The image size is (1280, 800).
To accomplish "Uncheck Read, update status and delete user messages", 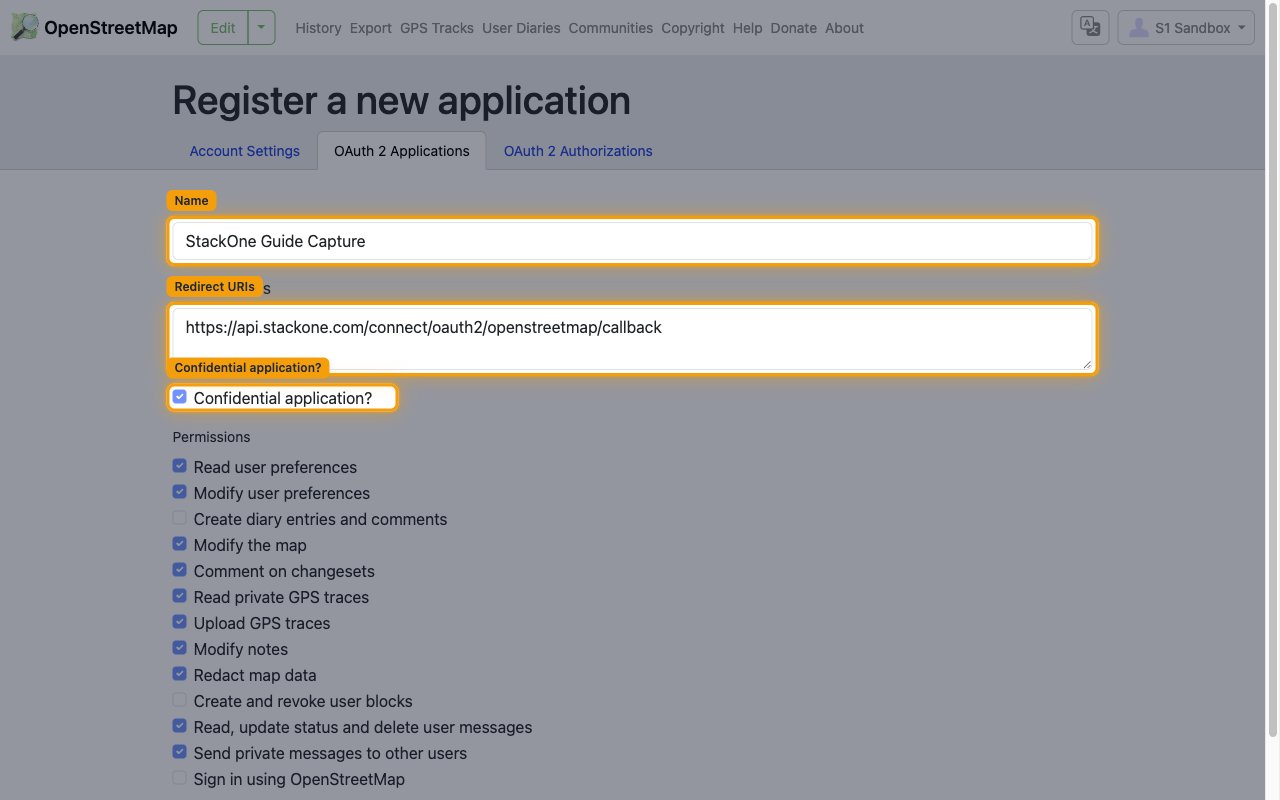I will pyautogui.click(x=179, y=726).
